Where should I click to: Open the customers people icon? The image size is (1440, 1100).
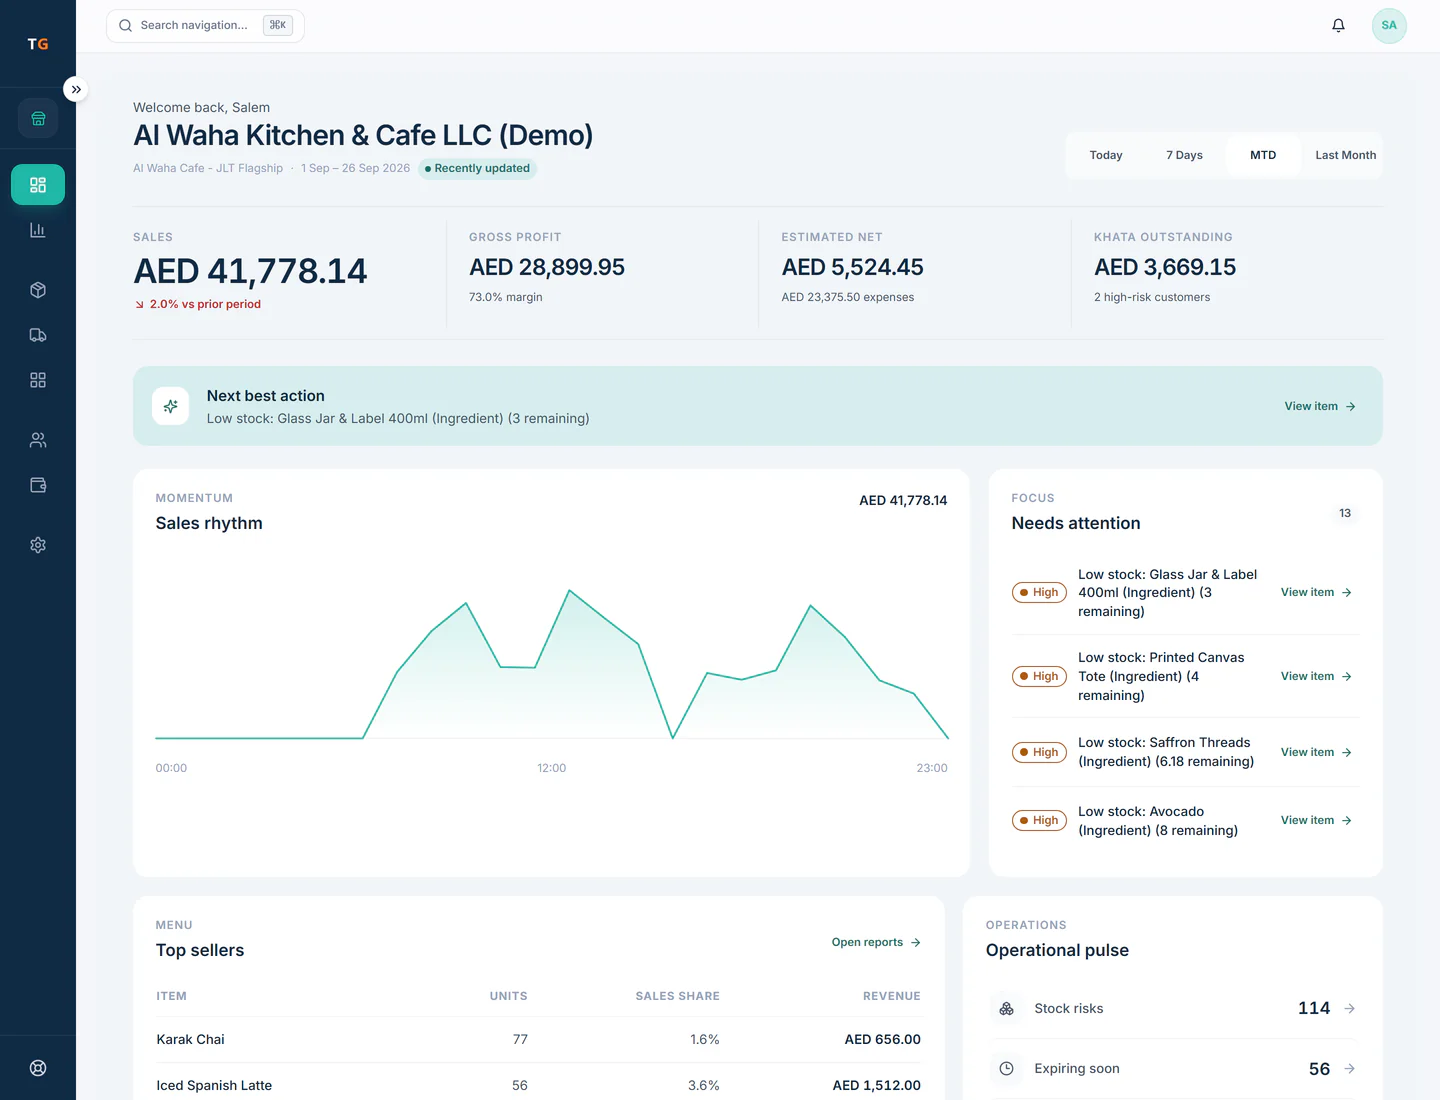pyautogui.click(x=38, y=440)
